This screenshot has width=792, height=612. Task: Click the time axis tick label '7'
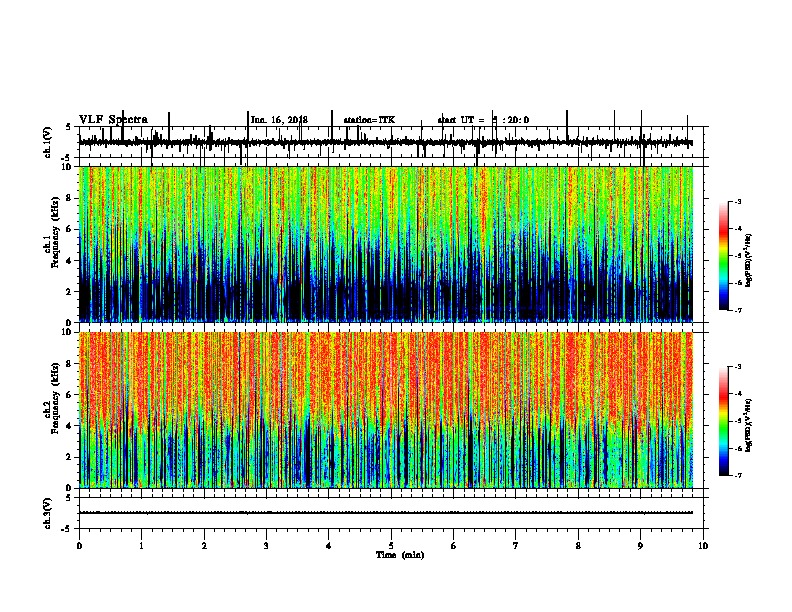[x=516, y=546]
